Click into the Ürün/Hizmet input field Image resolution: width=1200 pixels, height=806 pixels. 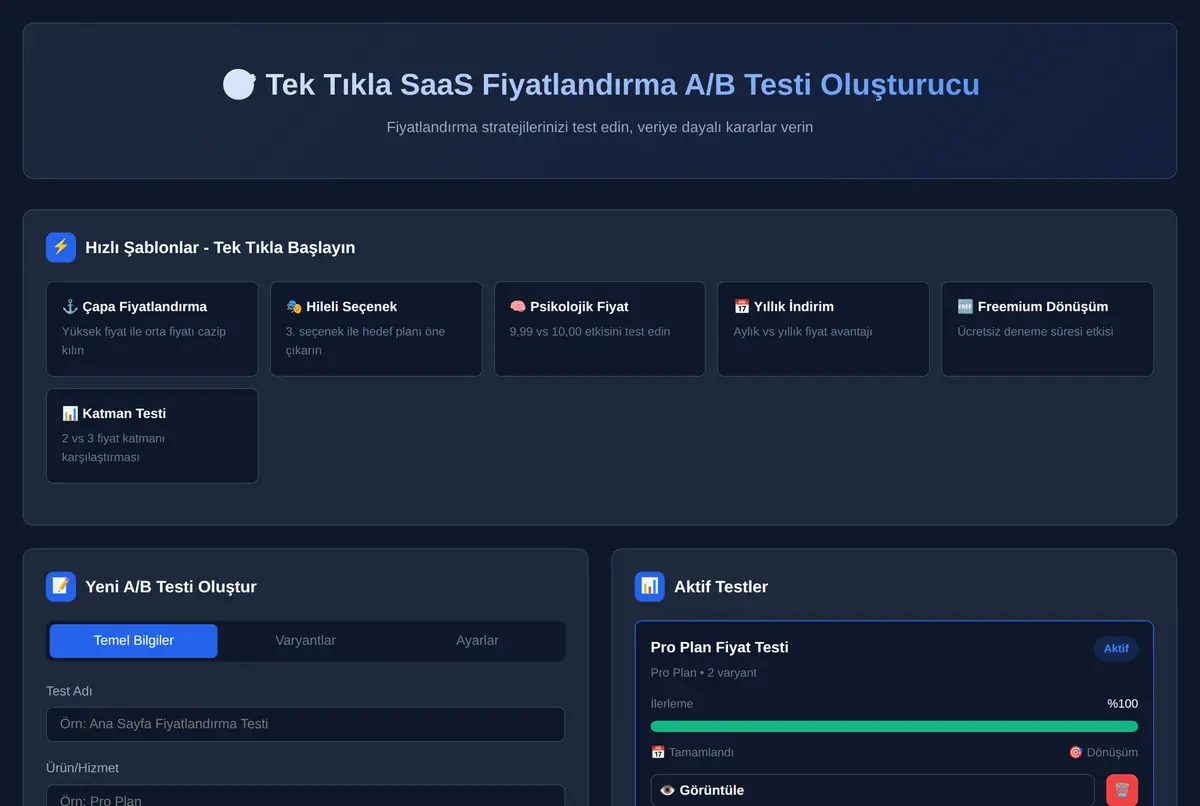point(305,796)
